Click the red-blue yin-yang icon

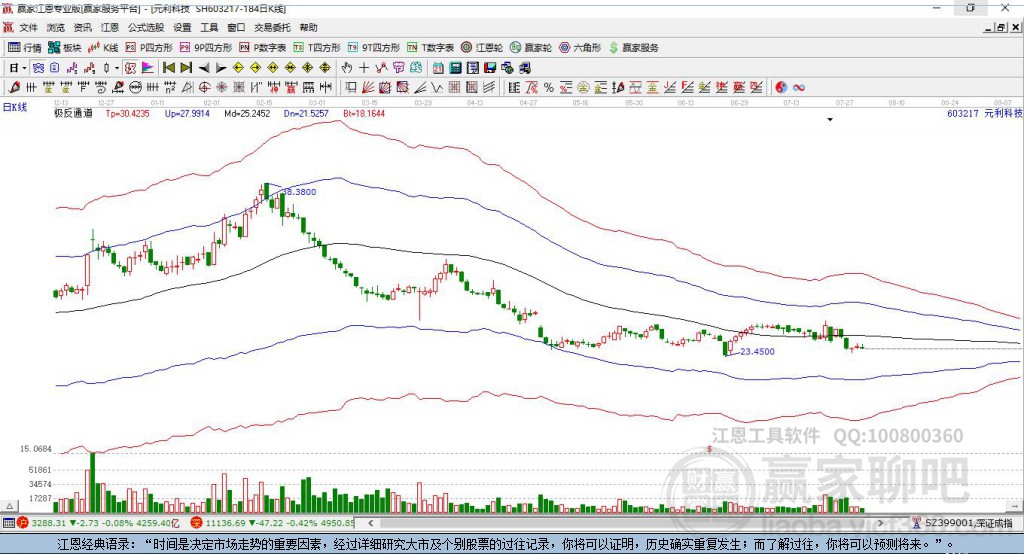[x=781, y=87]
